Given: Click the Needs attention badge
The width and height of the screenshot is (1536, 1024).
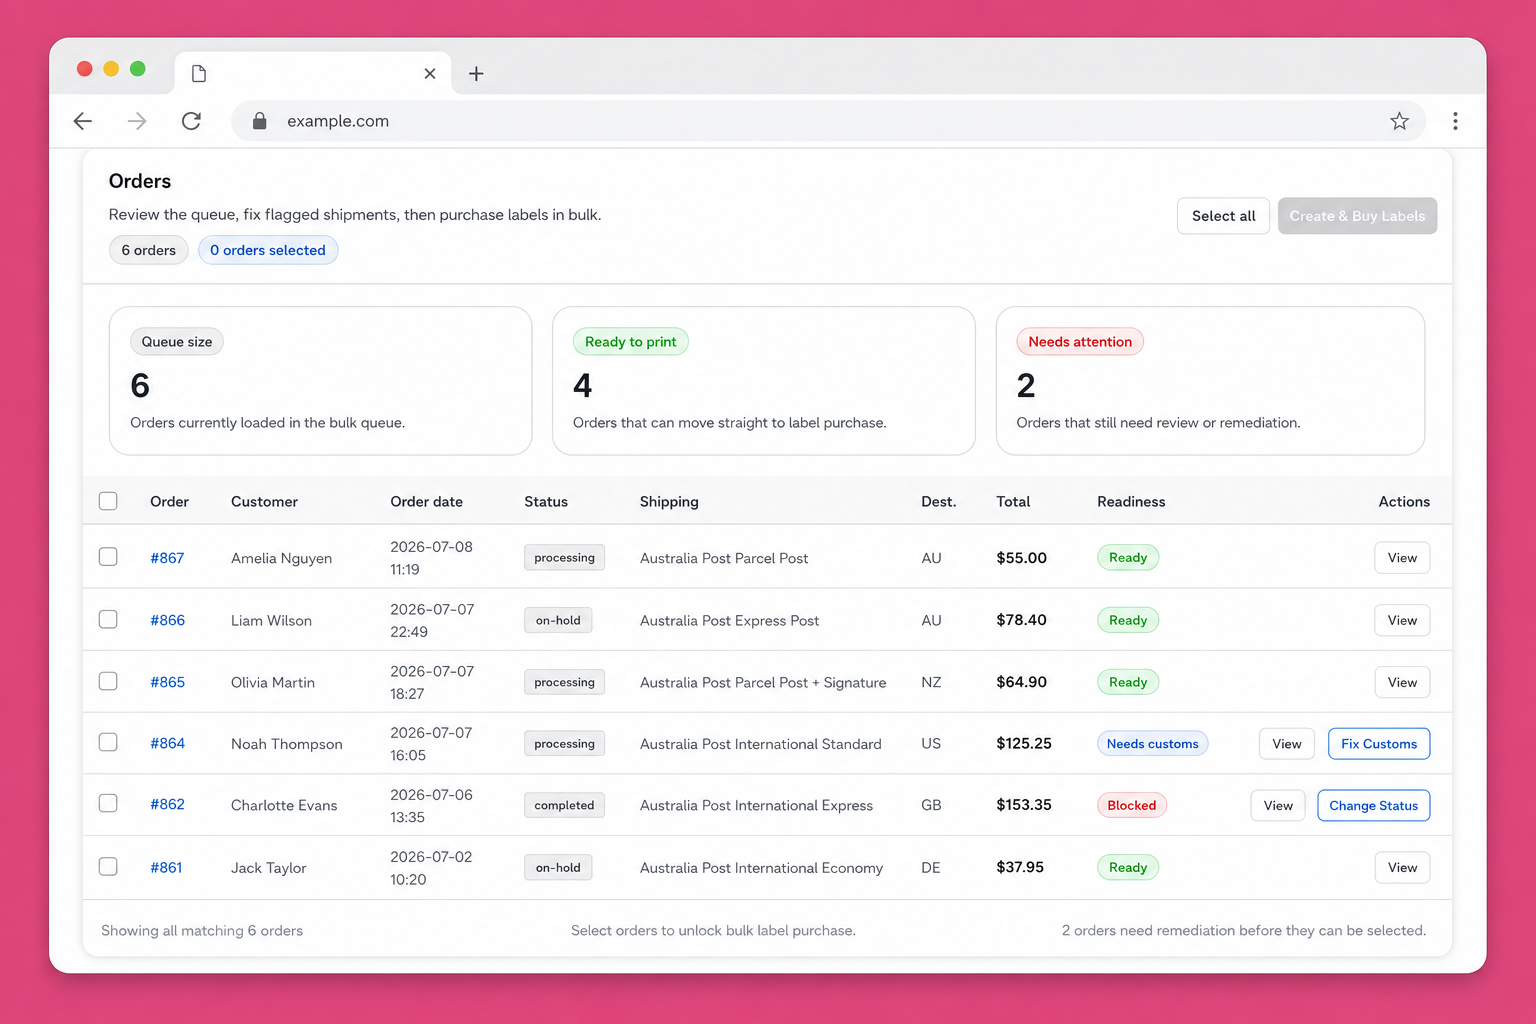Looking at the screenshot, I should point(1080,342).
